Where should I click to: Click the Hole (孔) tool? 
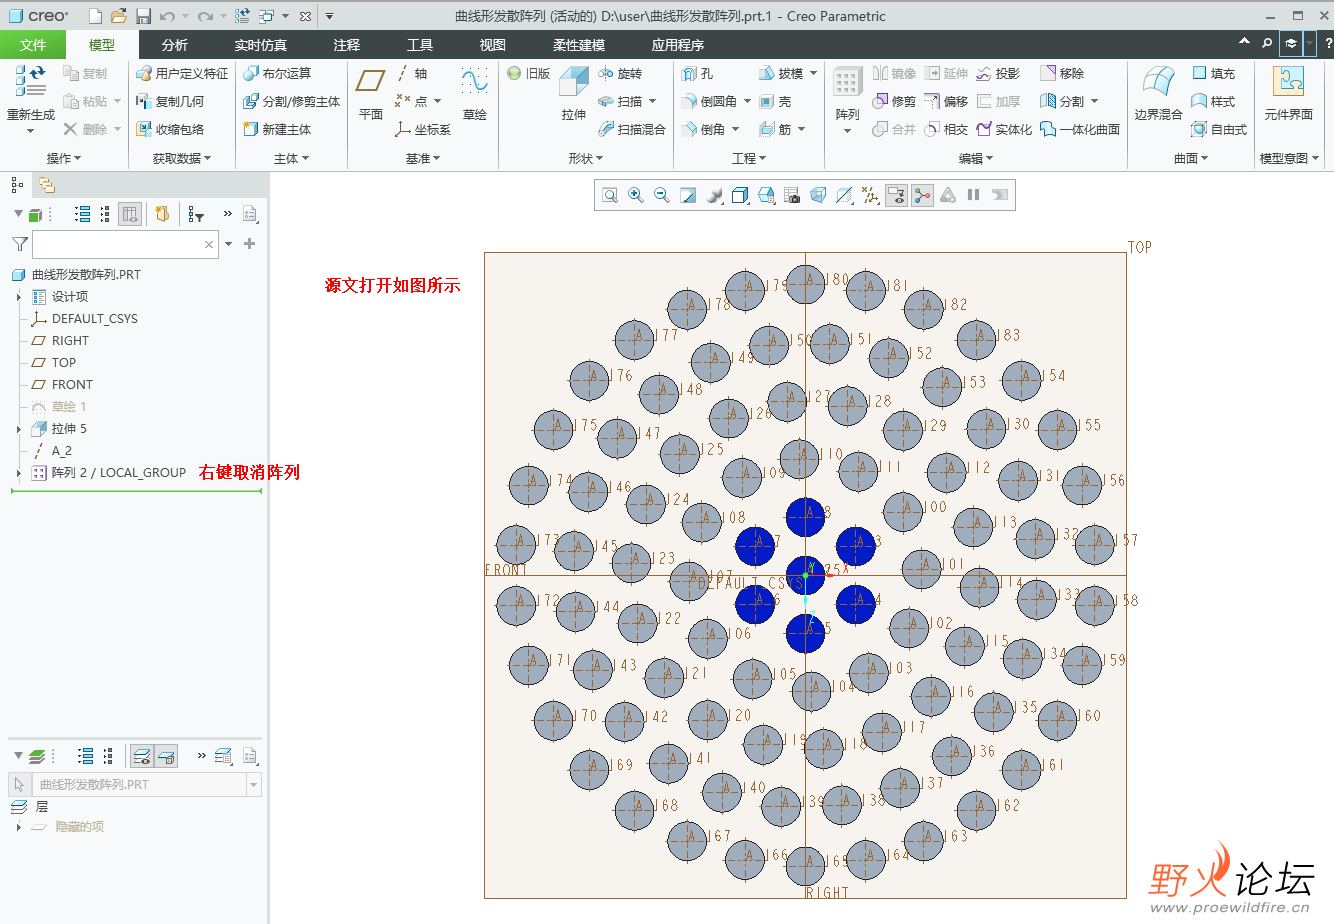tap(698, 73)
